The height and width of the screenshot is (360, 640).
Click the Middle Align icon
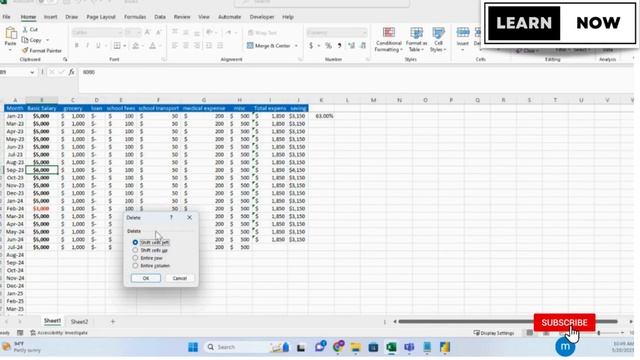coord(186,32)
